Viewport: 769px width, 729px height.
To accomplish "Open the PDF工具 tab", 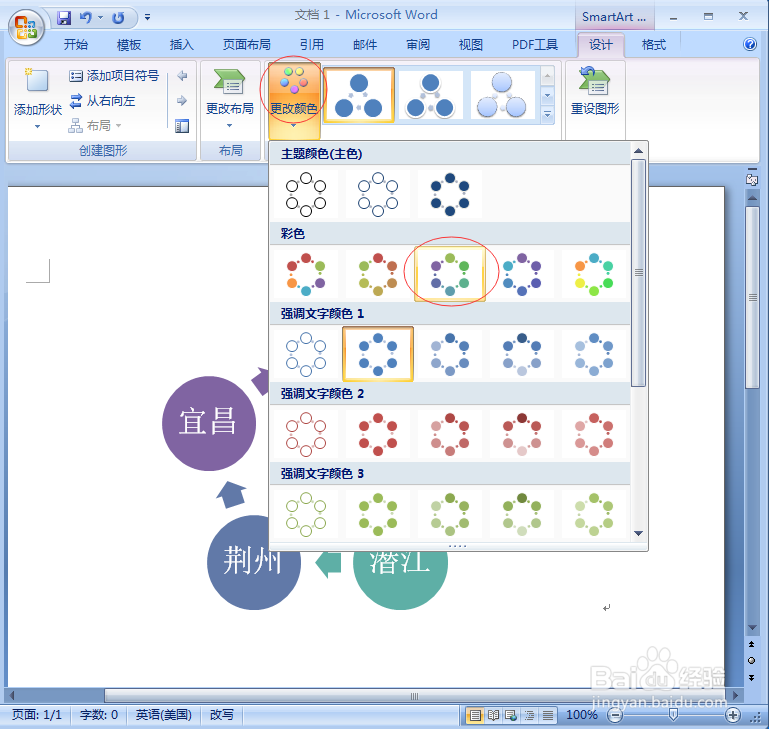I will click(535, 45).
